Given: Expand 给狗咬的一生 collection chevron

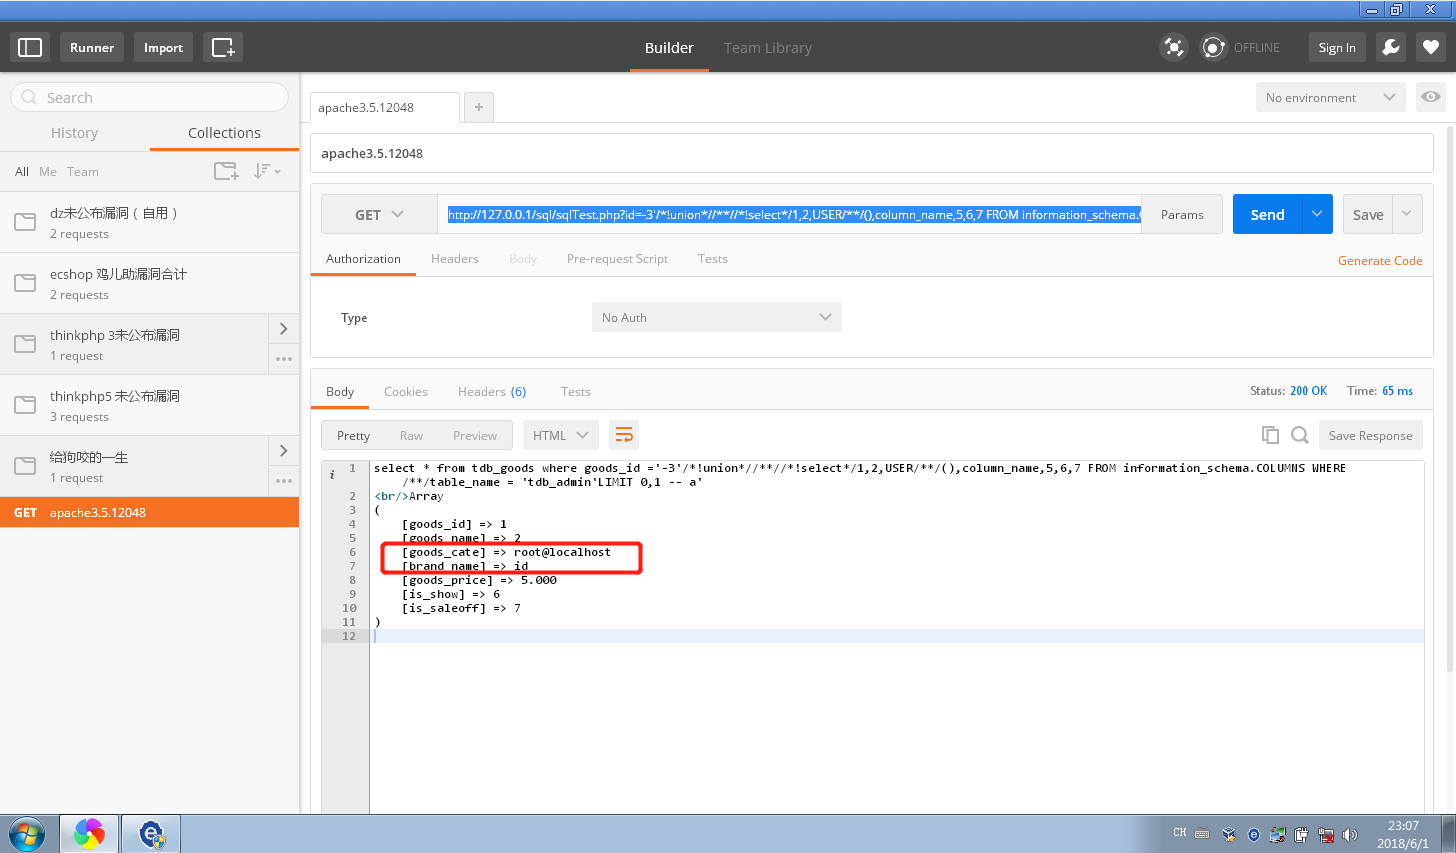Looking at the screenshot, I should 284,451.
